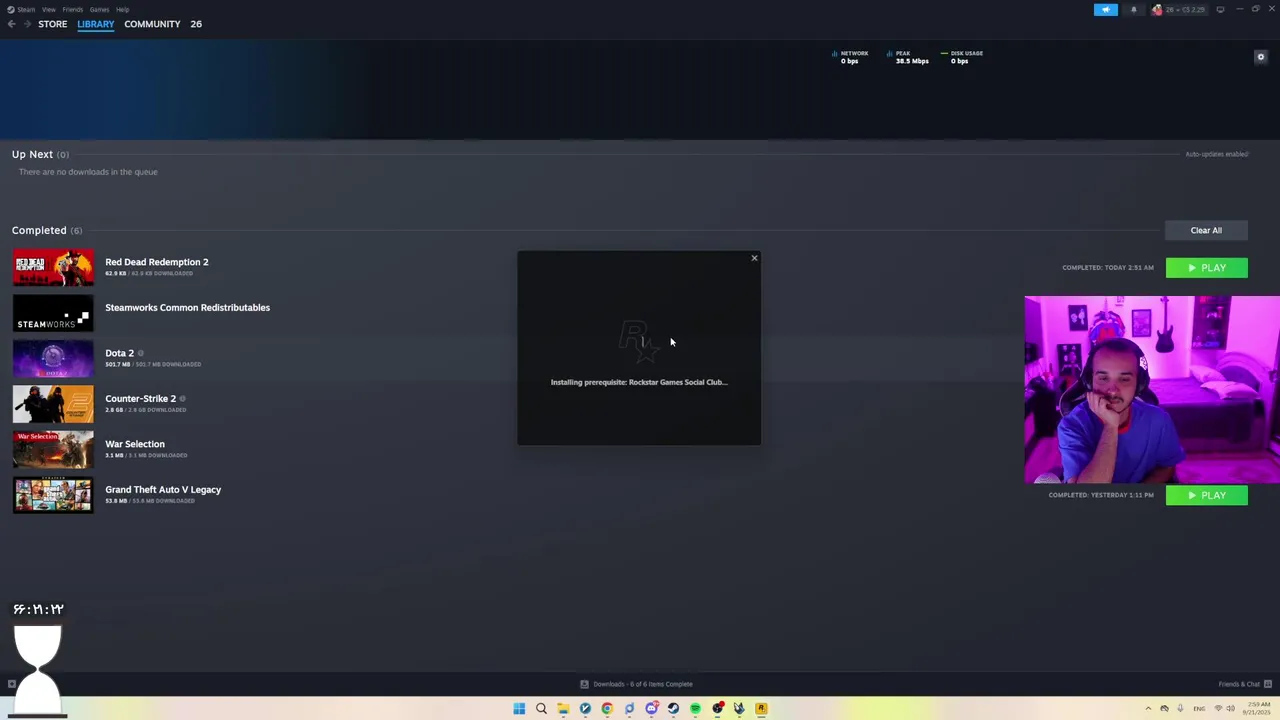This screenshot has width=1280, height=720.
Task: Open the Windows Start menu
Action: click(519, 709)
